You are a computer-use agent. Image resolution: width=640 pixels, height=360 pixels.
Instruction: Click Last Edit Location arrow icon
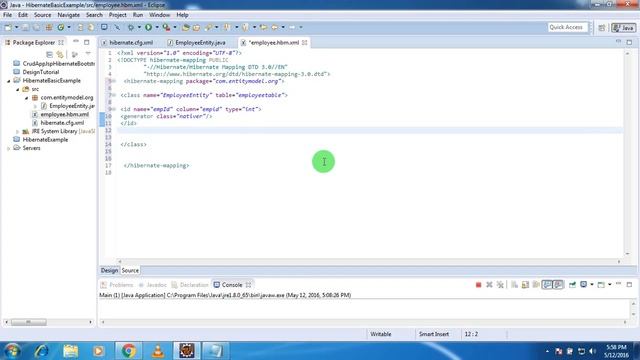pyautogui.click(x=263, y=27)
